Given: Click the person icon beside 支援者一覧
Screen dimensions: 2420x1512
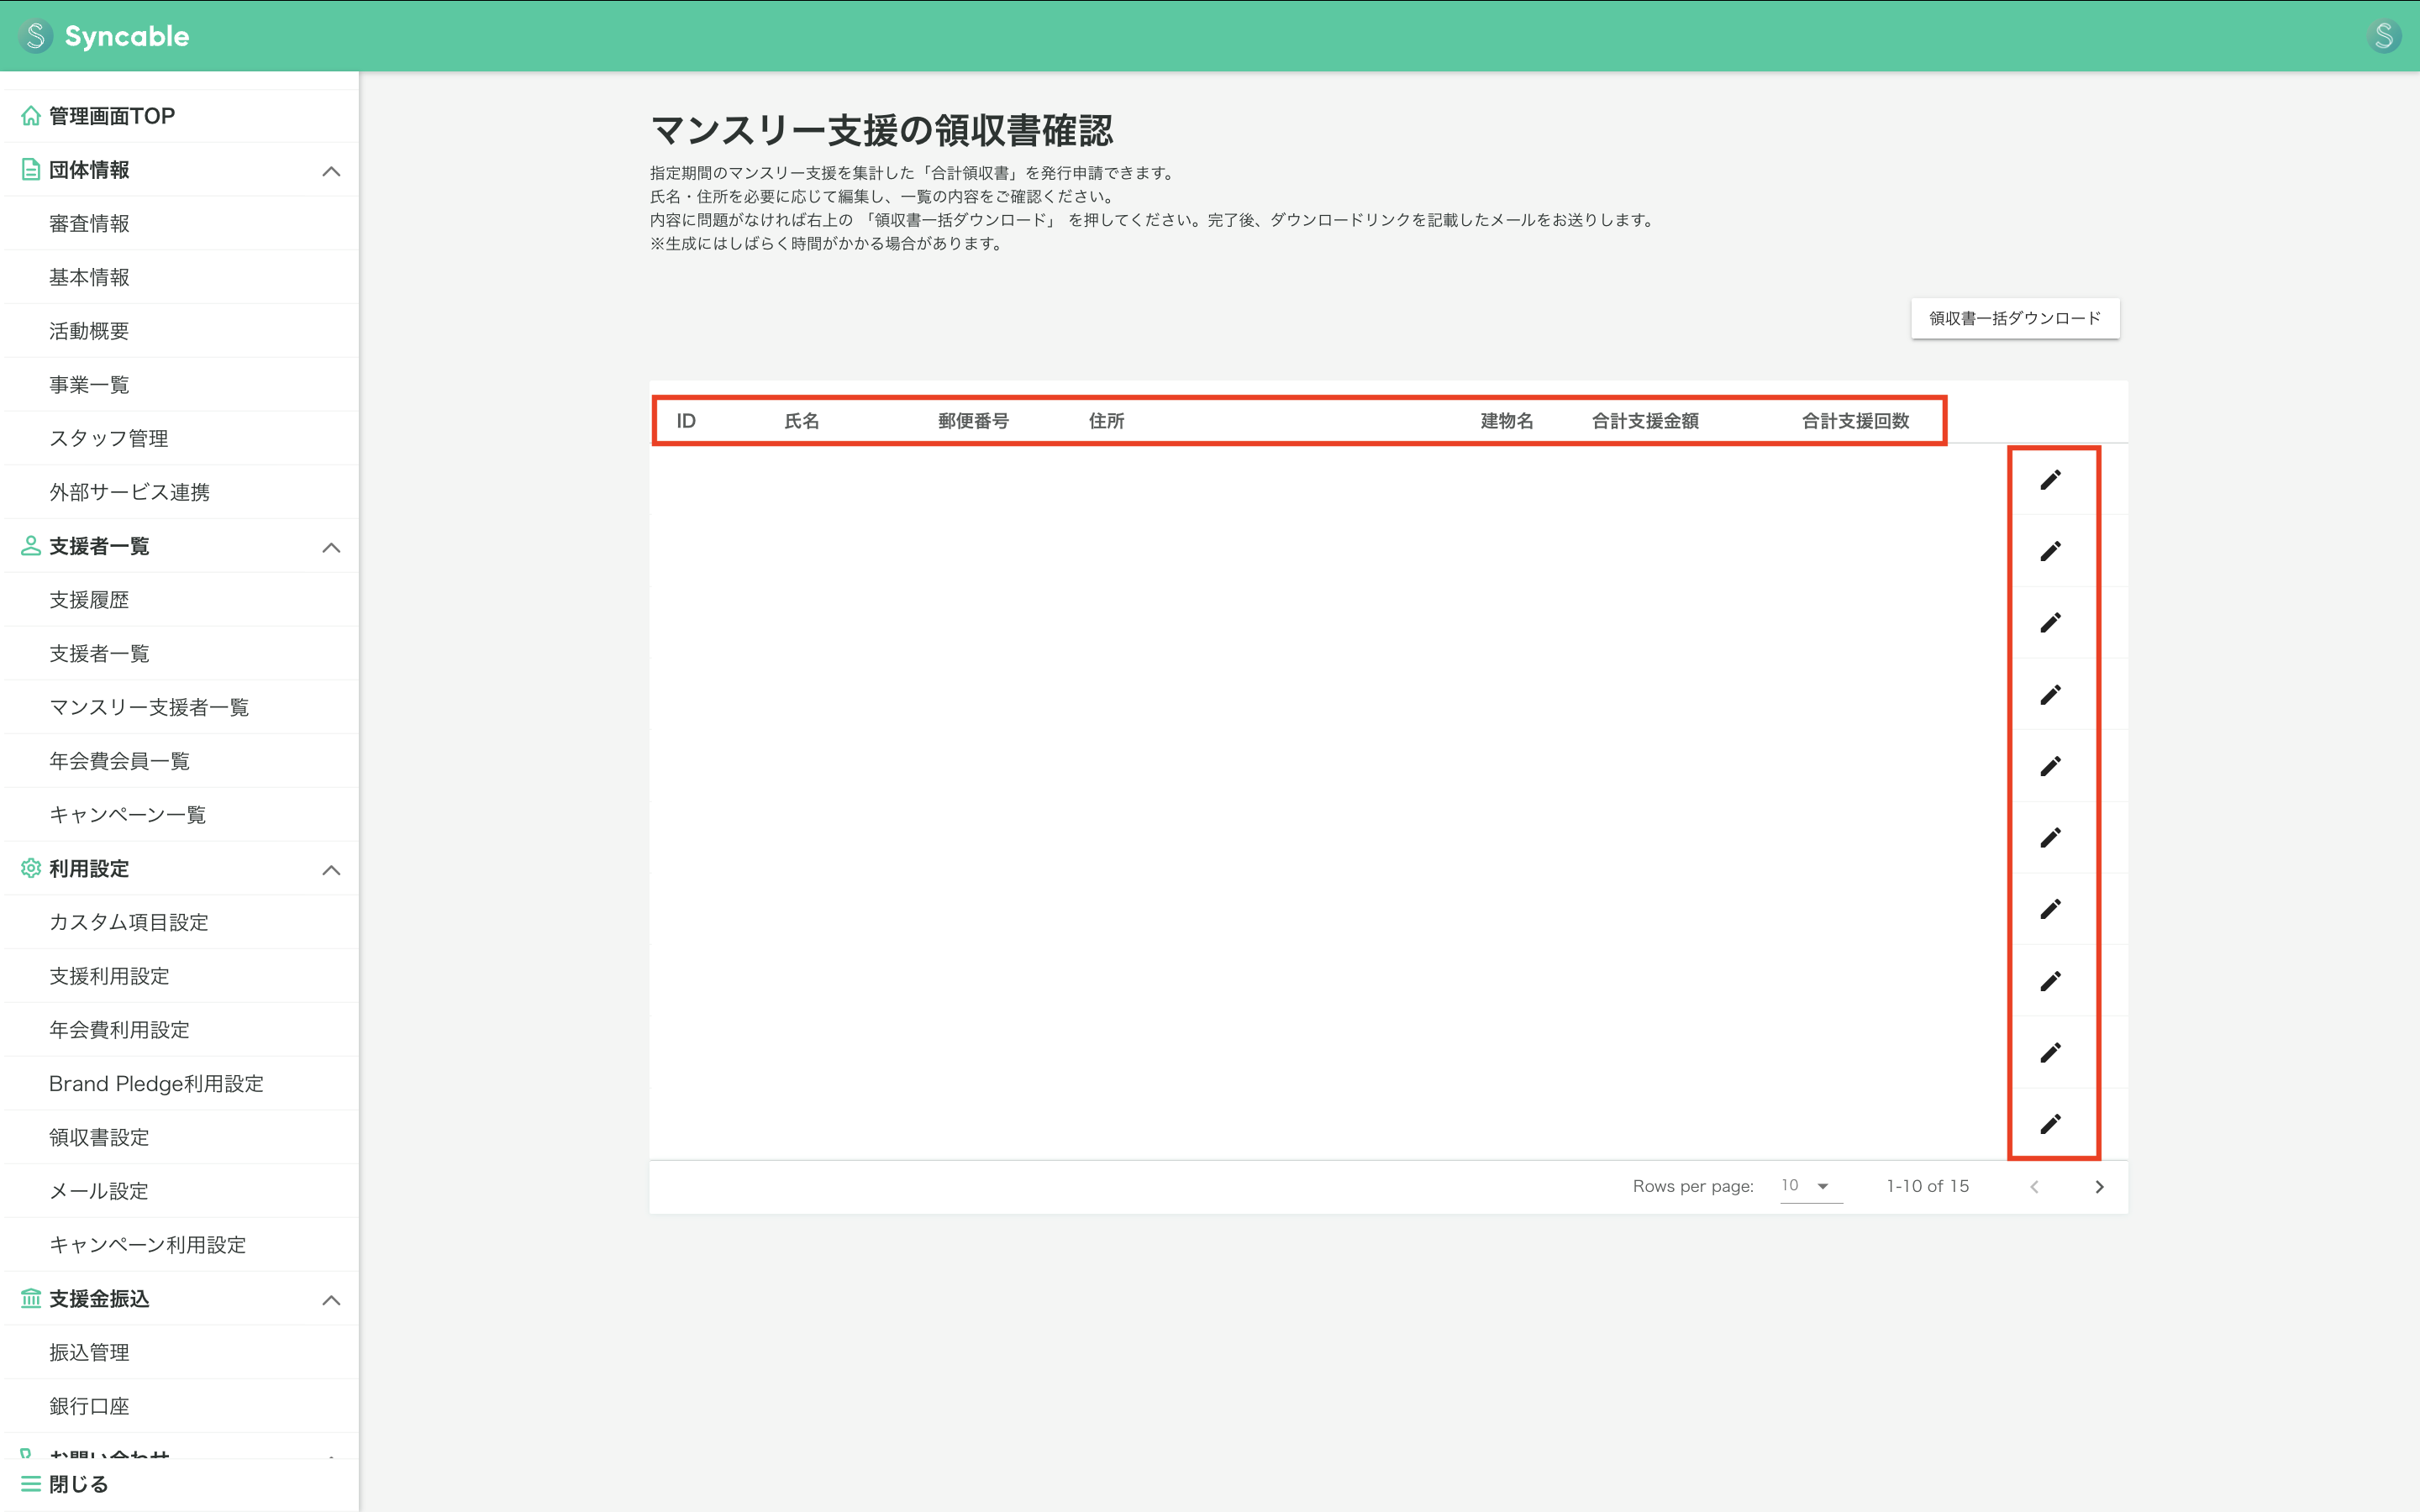Looking at the screenshot, I should [x=30, y=546].
